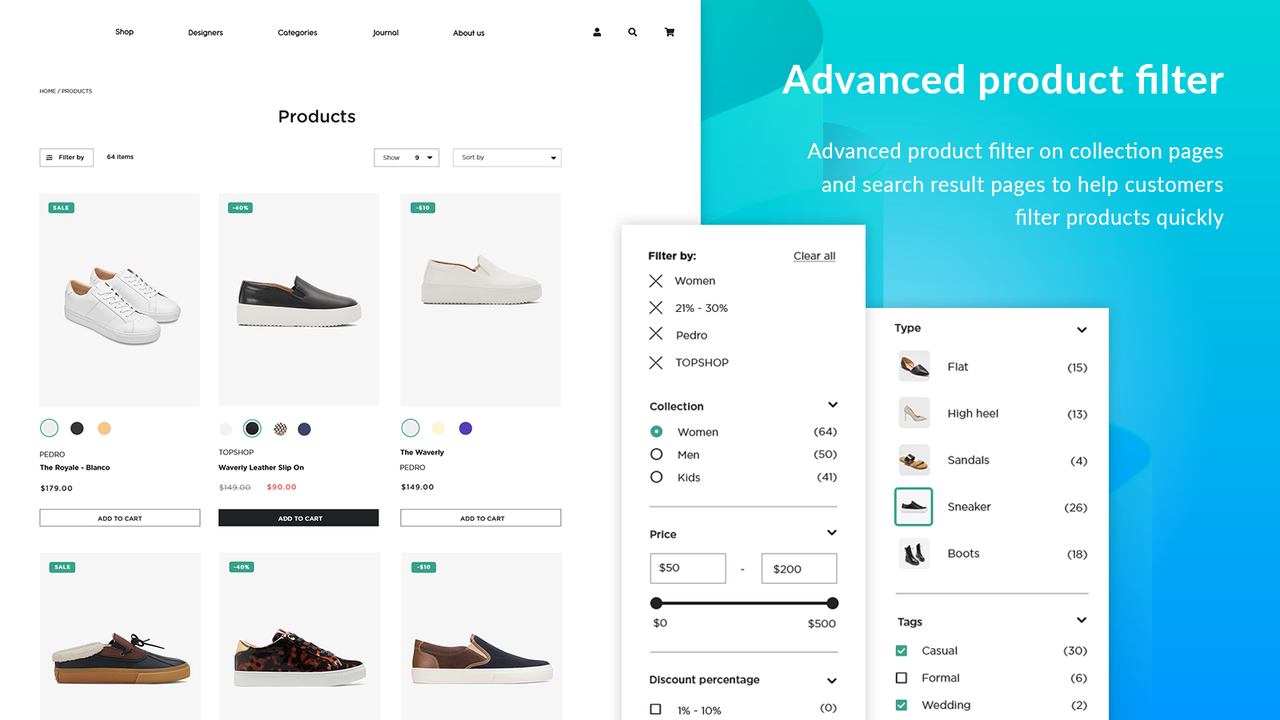Open The Waverly white slip-on image
This screenshot has width=1280, height=720.
[x=481, y=300]
